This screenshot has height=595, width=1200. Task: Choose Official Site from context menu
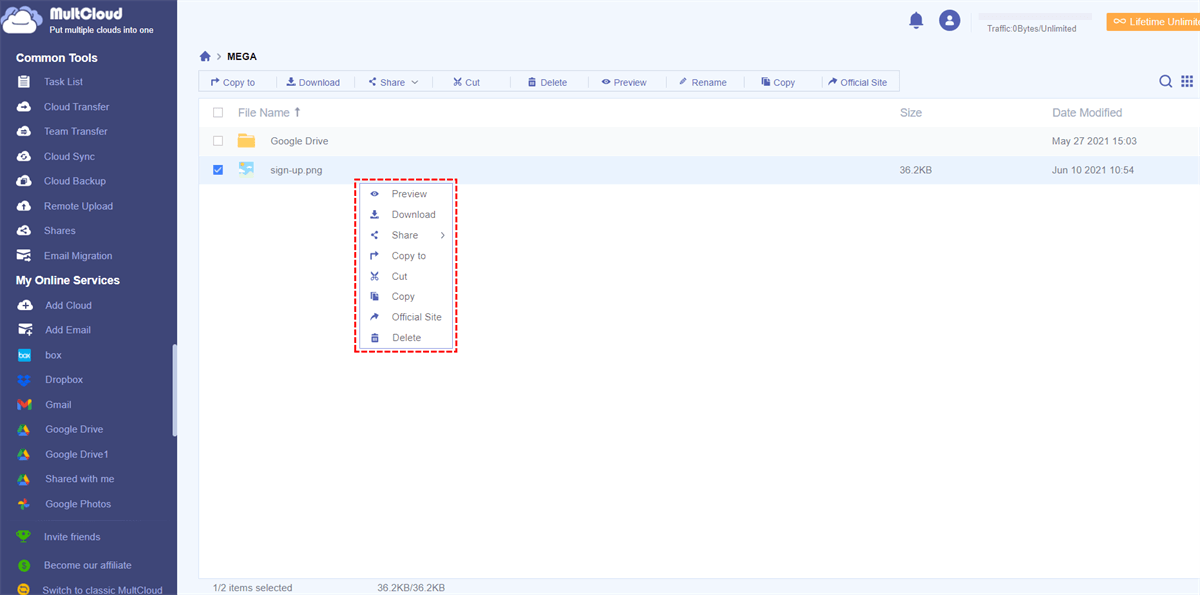click(x=407, y=317)
